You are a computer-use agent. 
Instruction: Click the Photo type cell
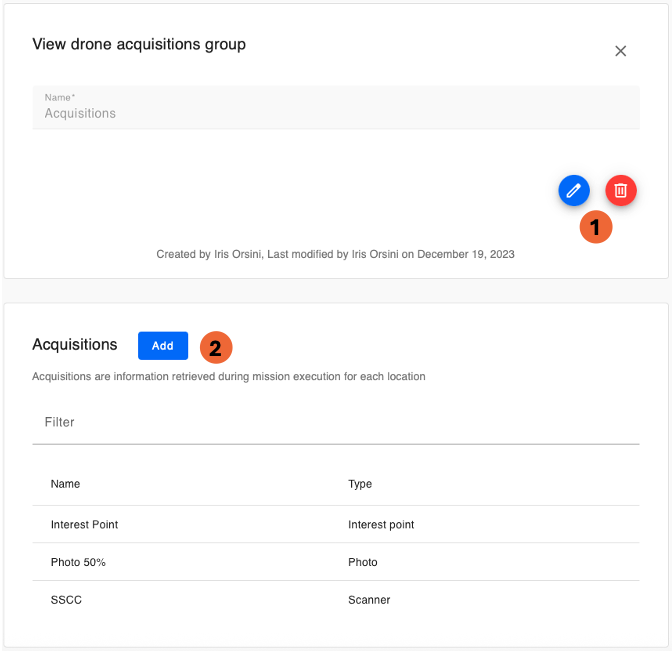363,562
